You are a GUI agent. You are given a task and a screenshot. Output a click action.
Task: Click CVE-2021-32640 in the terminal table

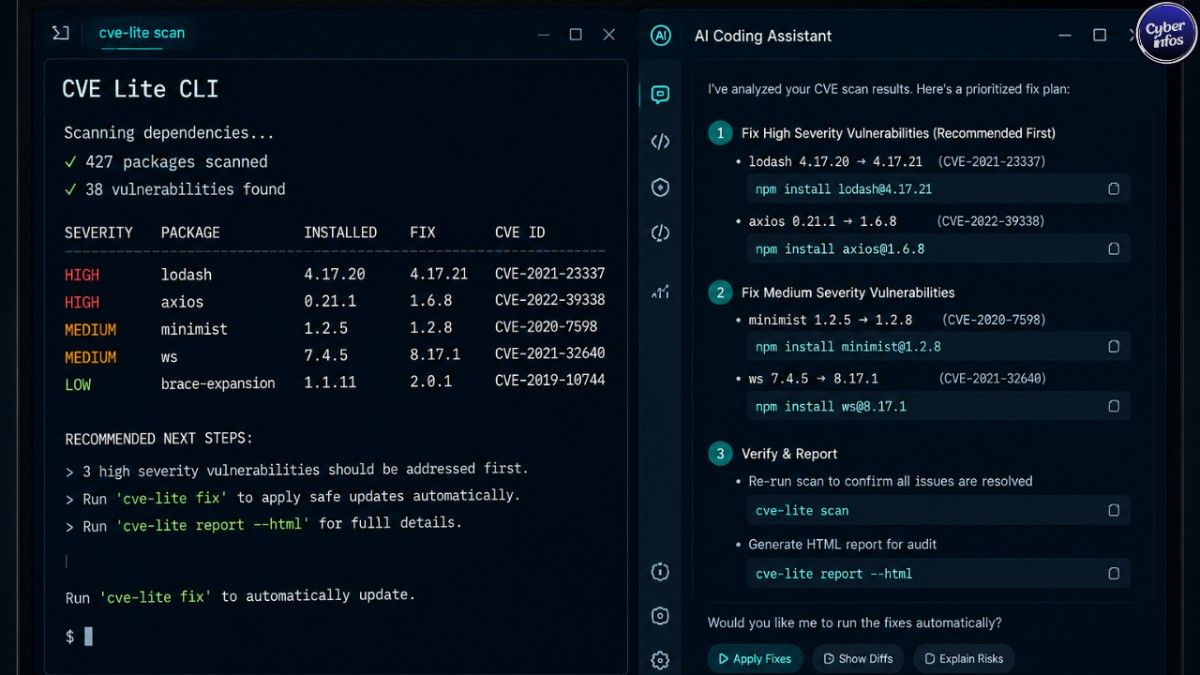[x=550, y=353]
